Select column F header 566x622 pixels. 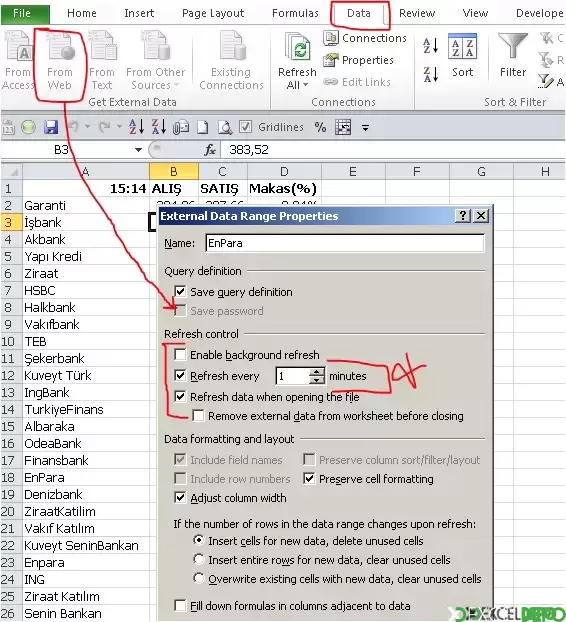tap(417, 171)
